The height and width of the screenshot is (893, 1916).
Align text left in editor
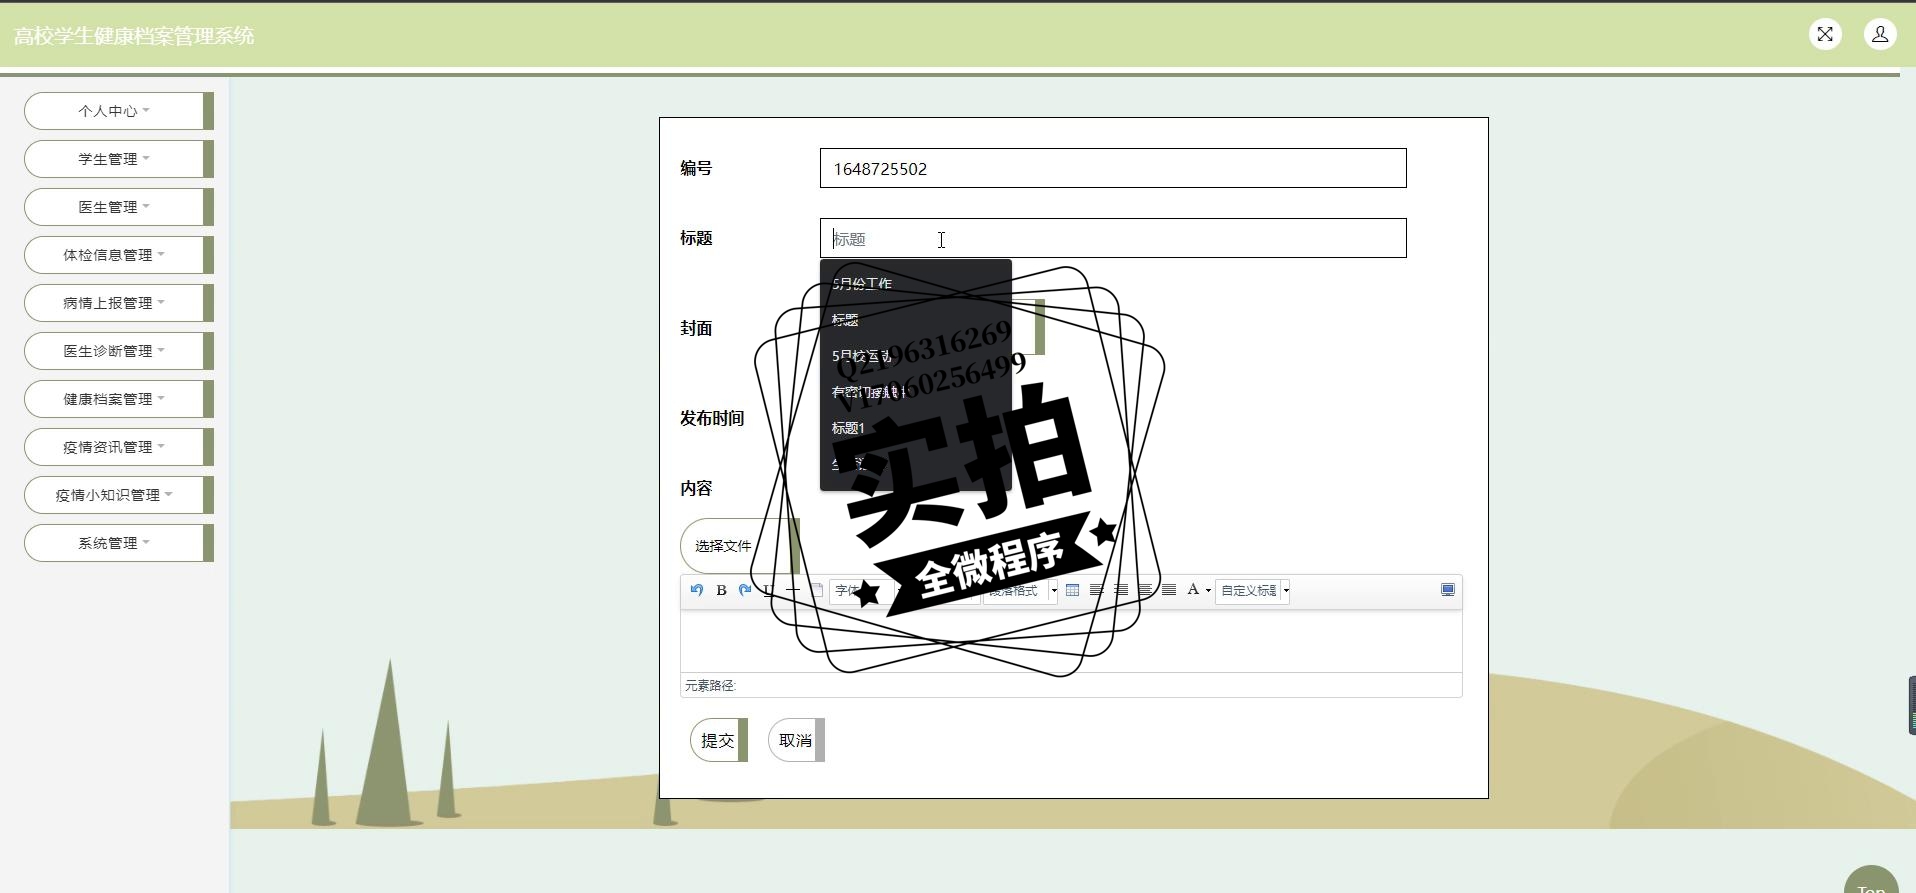coord(1096,590)
